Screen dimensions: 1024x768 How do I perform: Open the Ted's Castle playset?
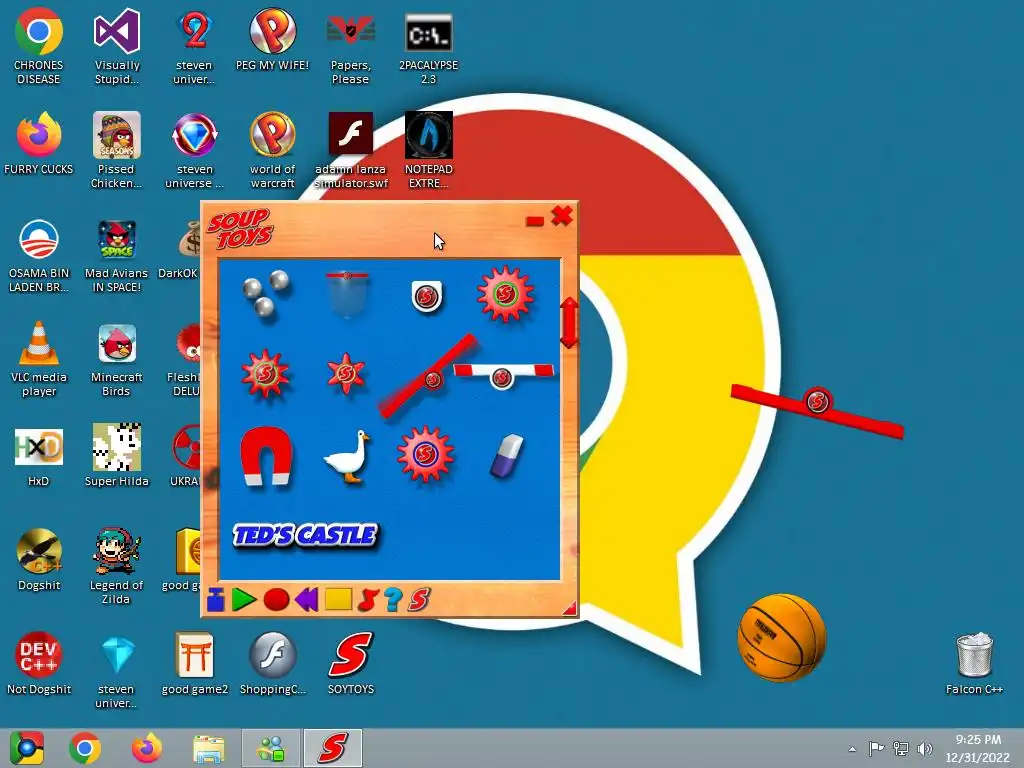click(x=305, y=535)
